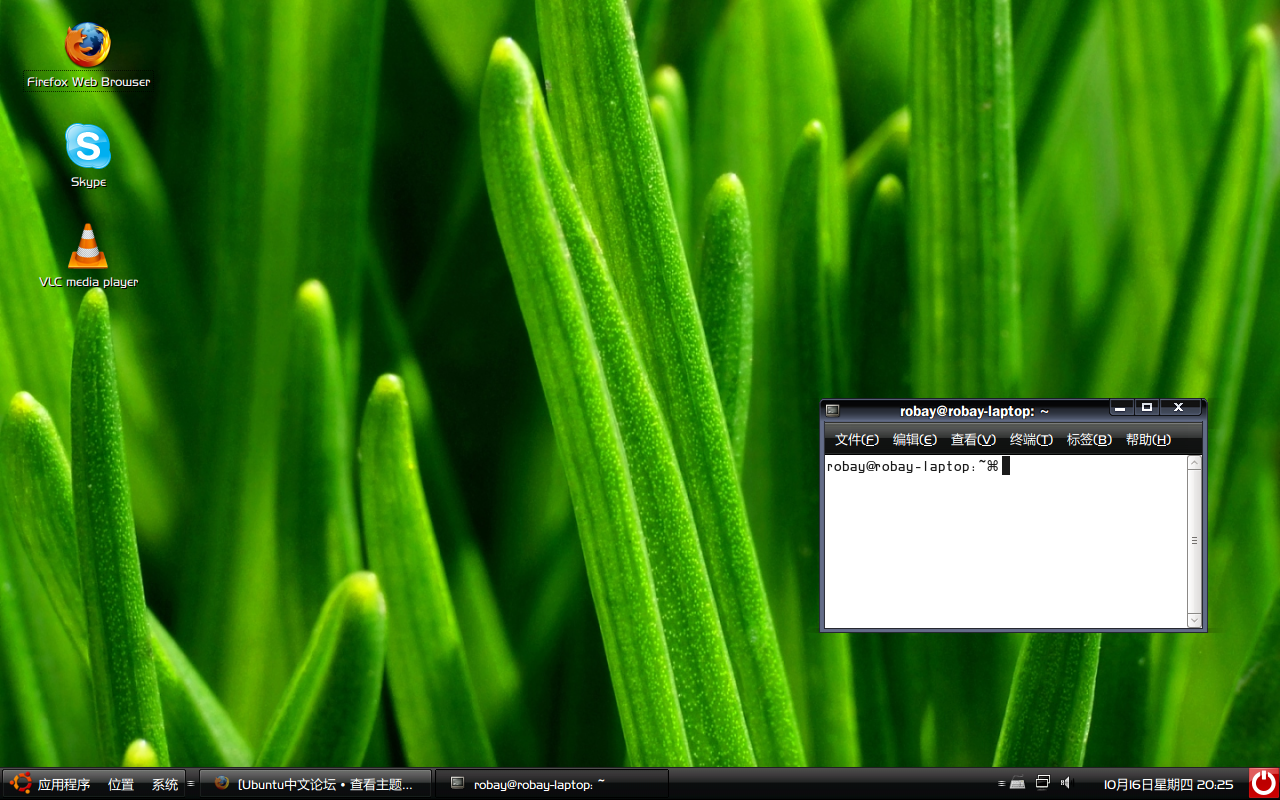Maximize the terminal window
1280x800 pixels.
[1147, 407]
